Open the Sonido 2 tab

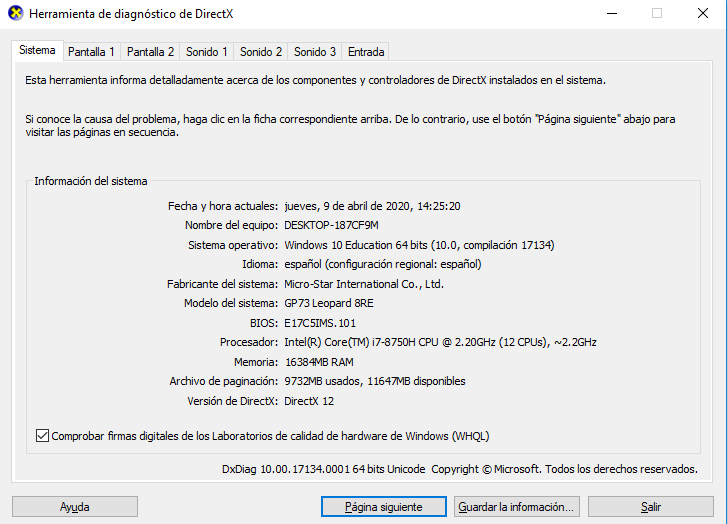260,52
